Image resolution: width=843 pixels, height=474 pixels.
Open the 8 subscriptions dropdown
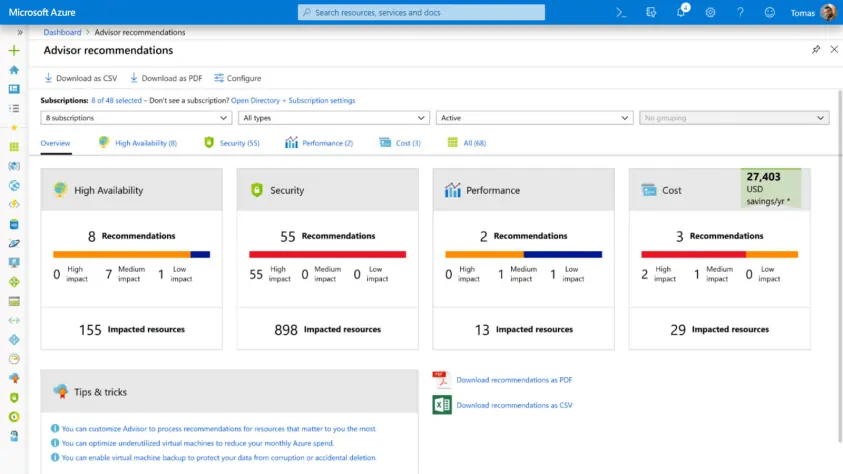tap(137, 118)
